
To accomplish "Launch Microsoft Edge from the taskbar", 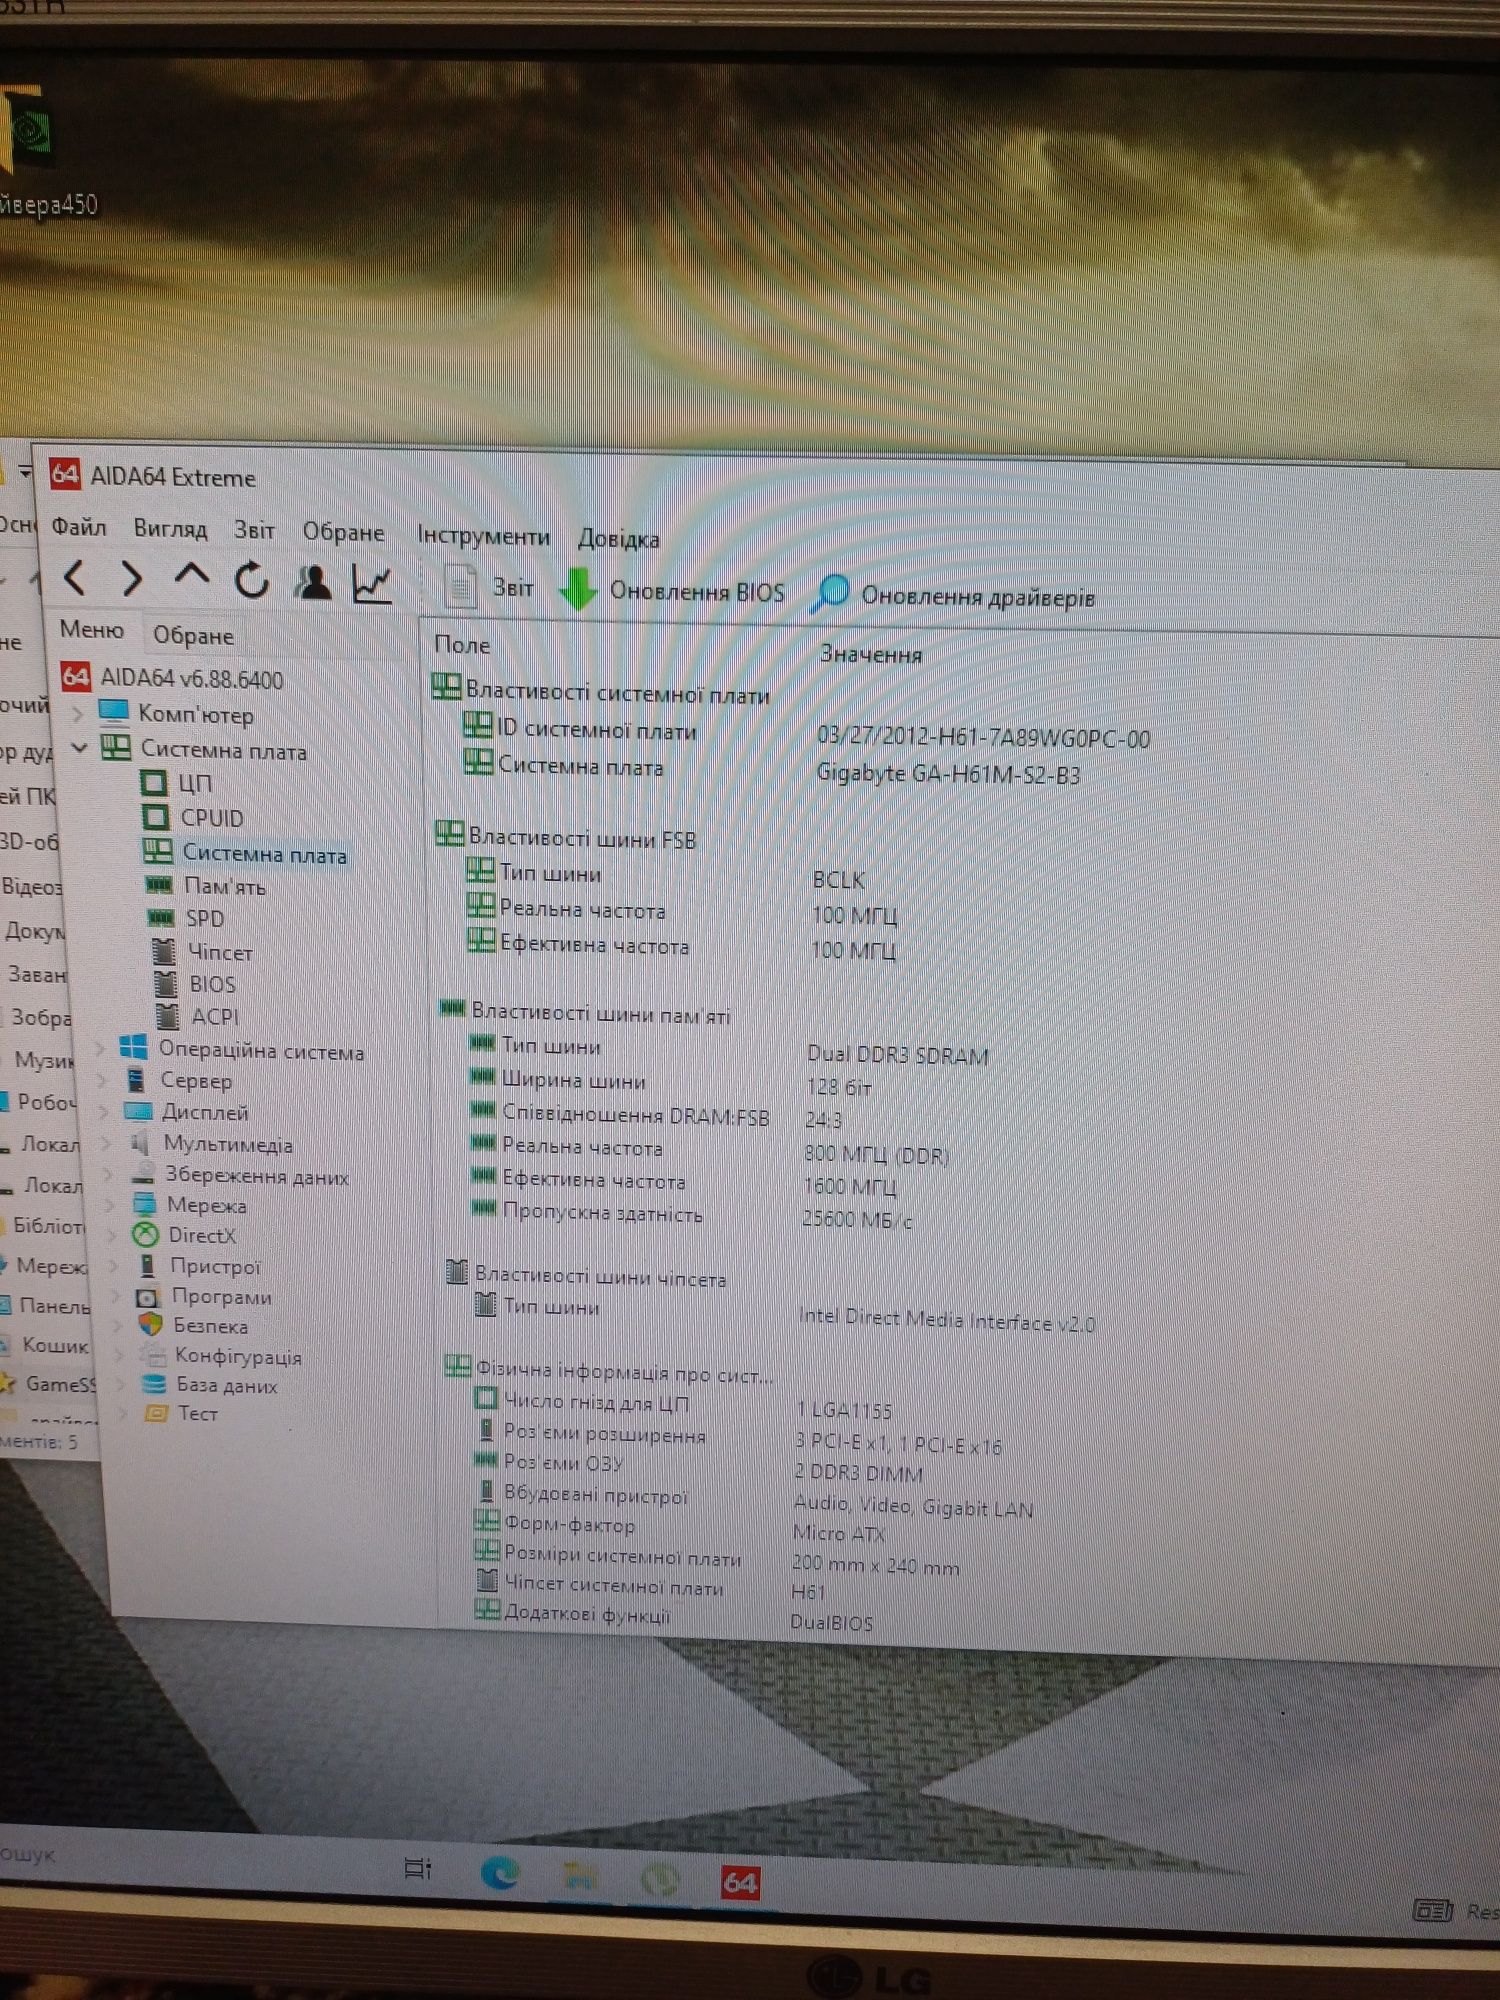I will [x=499, y=1872].
